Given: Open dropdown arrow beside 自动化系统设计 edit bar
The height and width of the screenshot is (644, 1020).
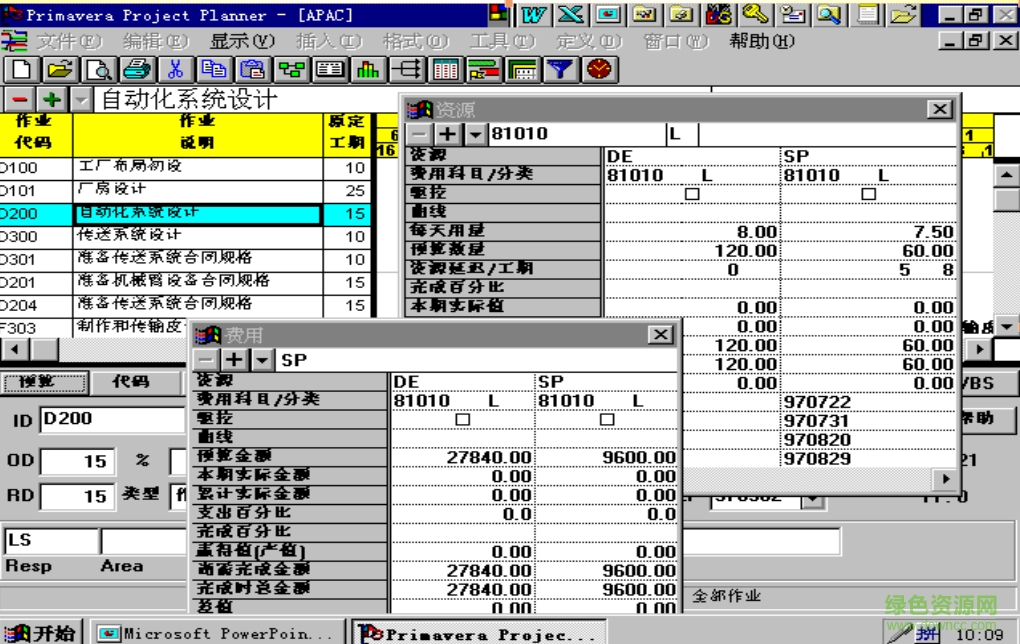Looking at the screenshot, I should (81, 100).
